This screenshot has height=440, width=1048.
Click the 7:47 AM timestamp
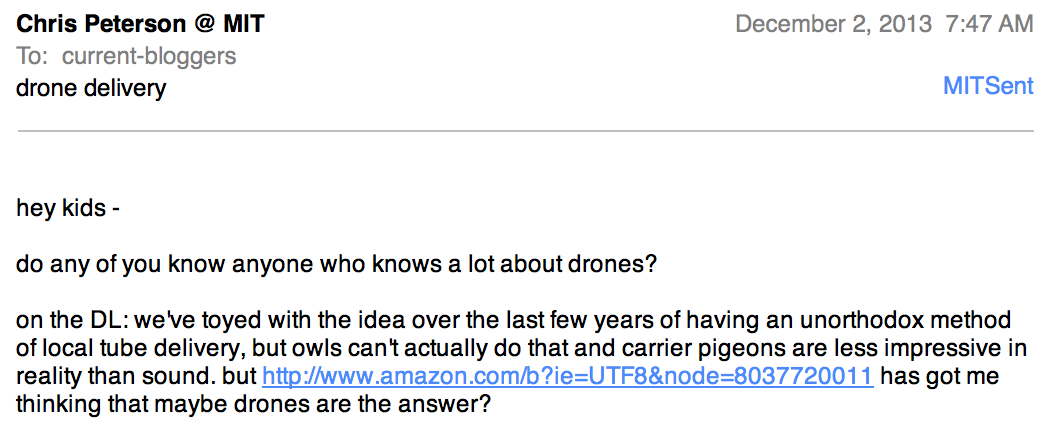tap(990, 25)
